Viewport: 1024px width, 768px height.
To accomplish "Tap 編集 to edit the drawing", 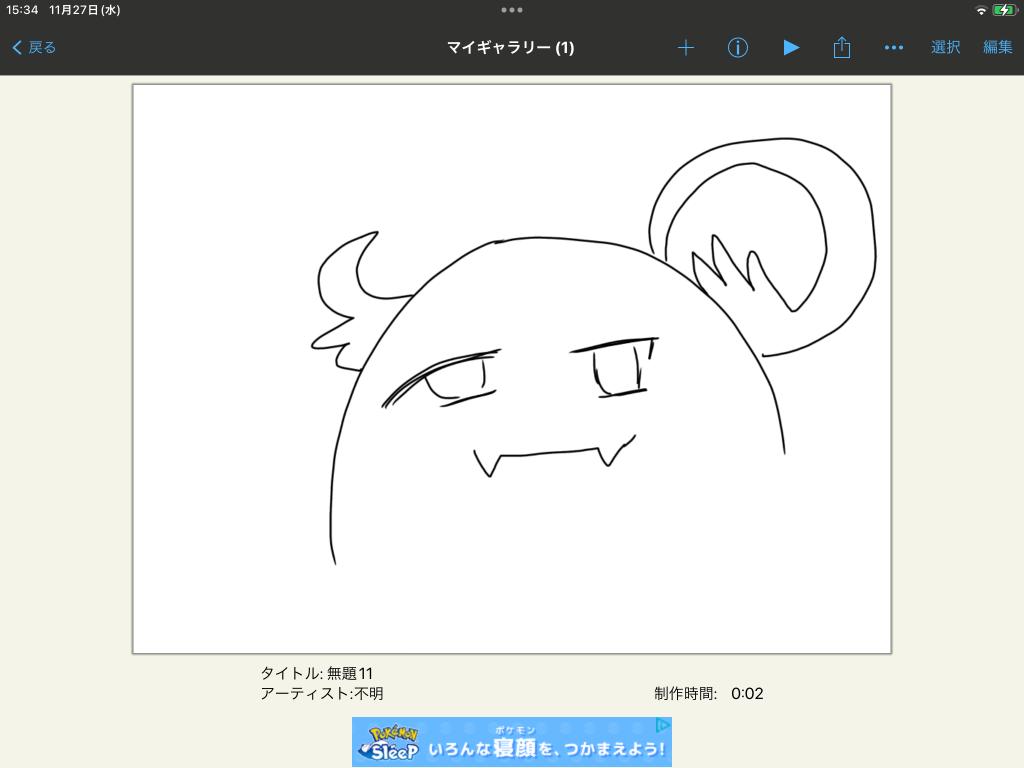I will pyautogui.click(x=997, y=47).
